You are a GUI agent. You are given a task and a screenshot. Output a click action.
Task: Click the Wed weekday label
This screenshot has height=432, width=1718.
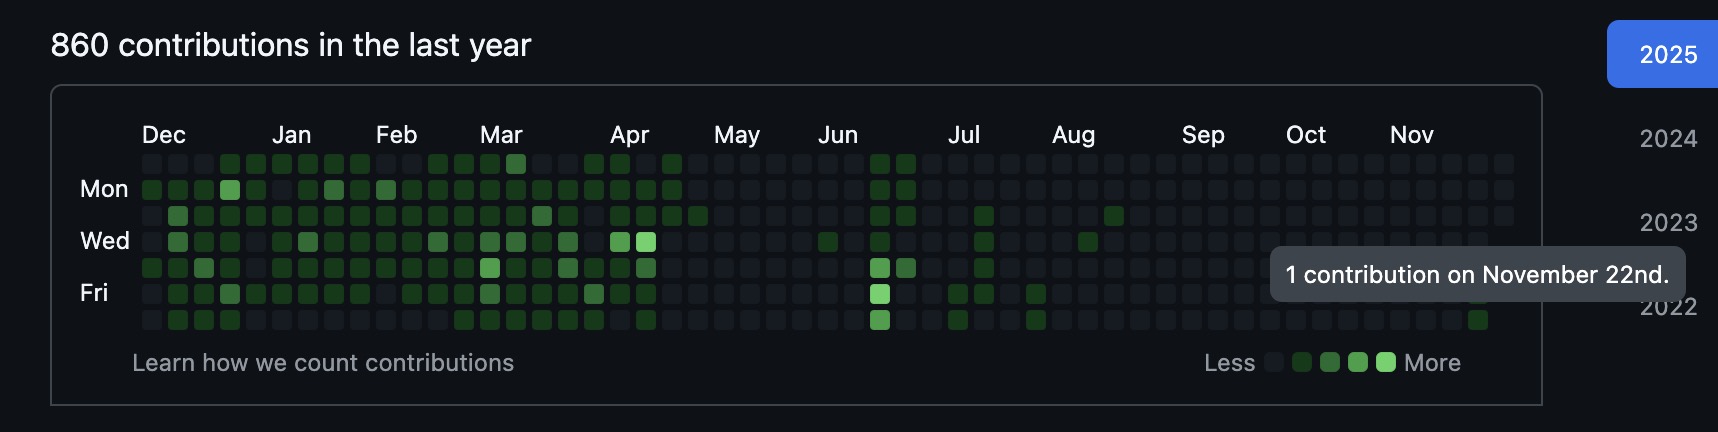tap(105, 241)
